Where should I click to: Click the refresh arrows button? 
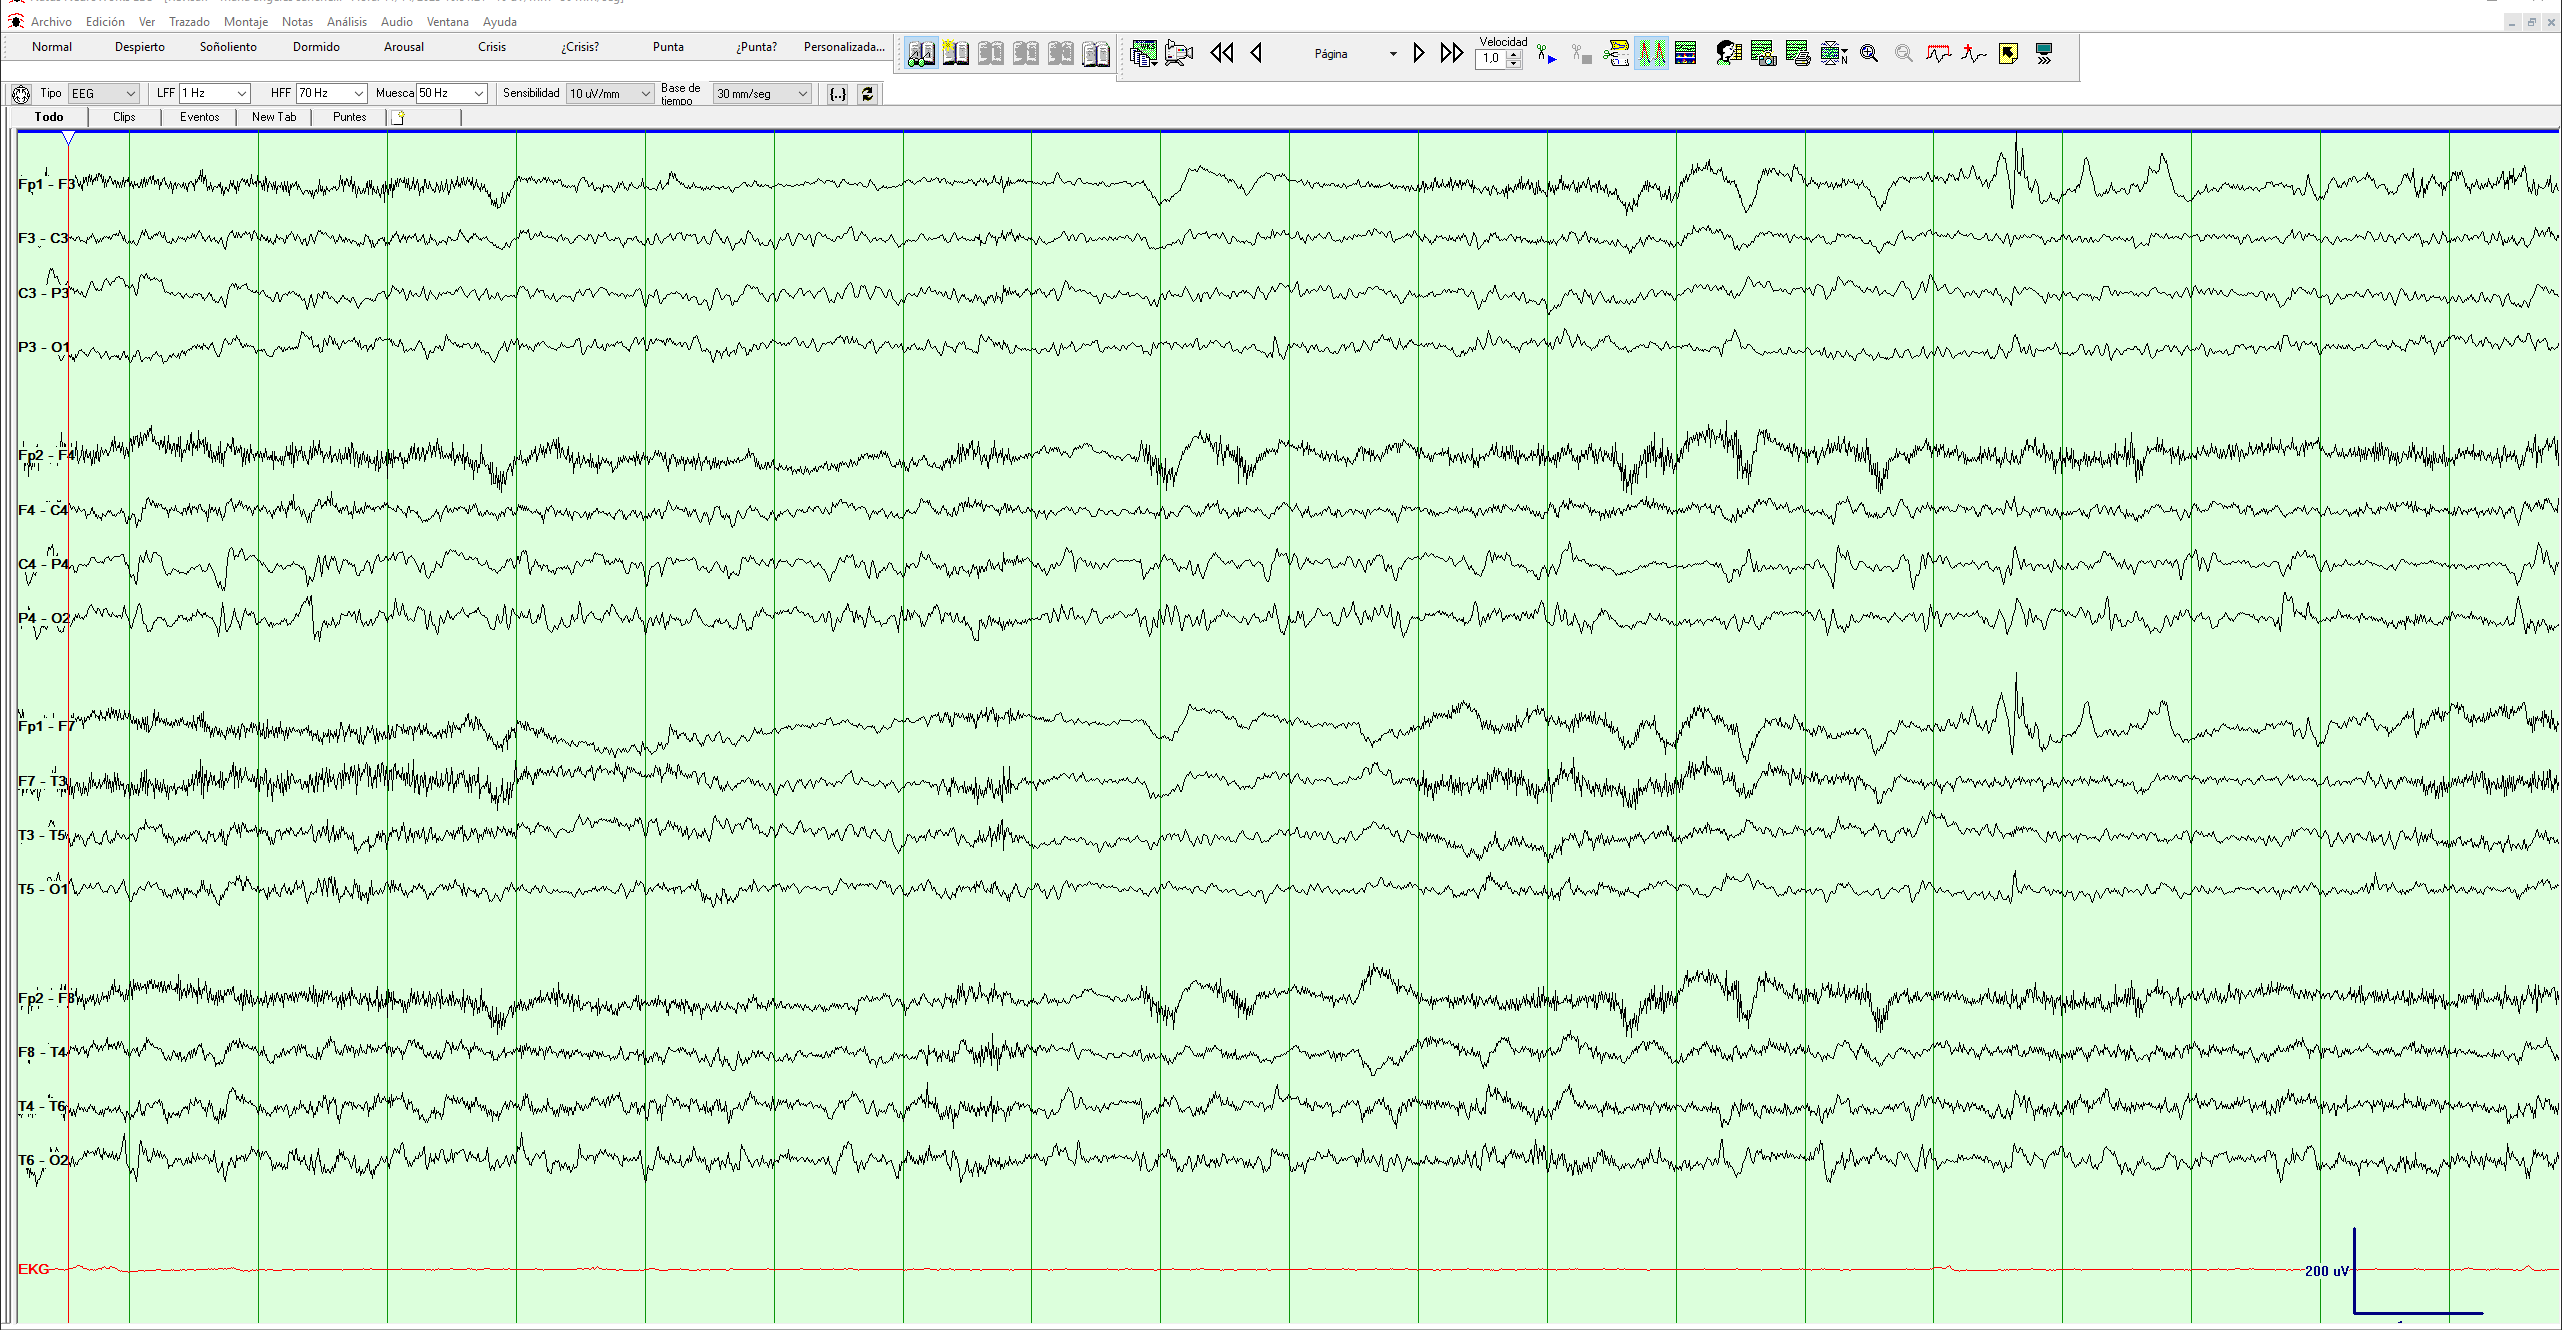[x=868, y=94]
